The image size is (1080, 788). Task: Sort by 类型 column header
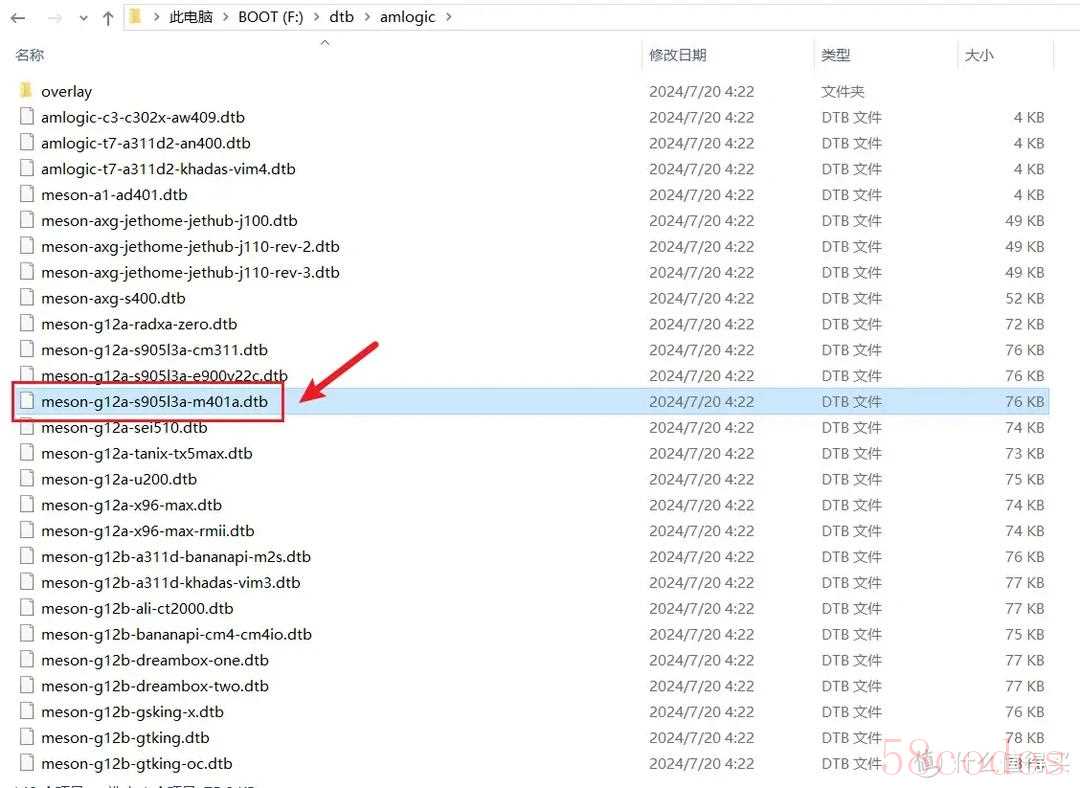(835, 55)
